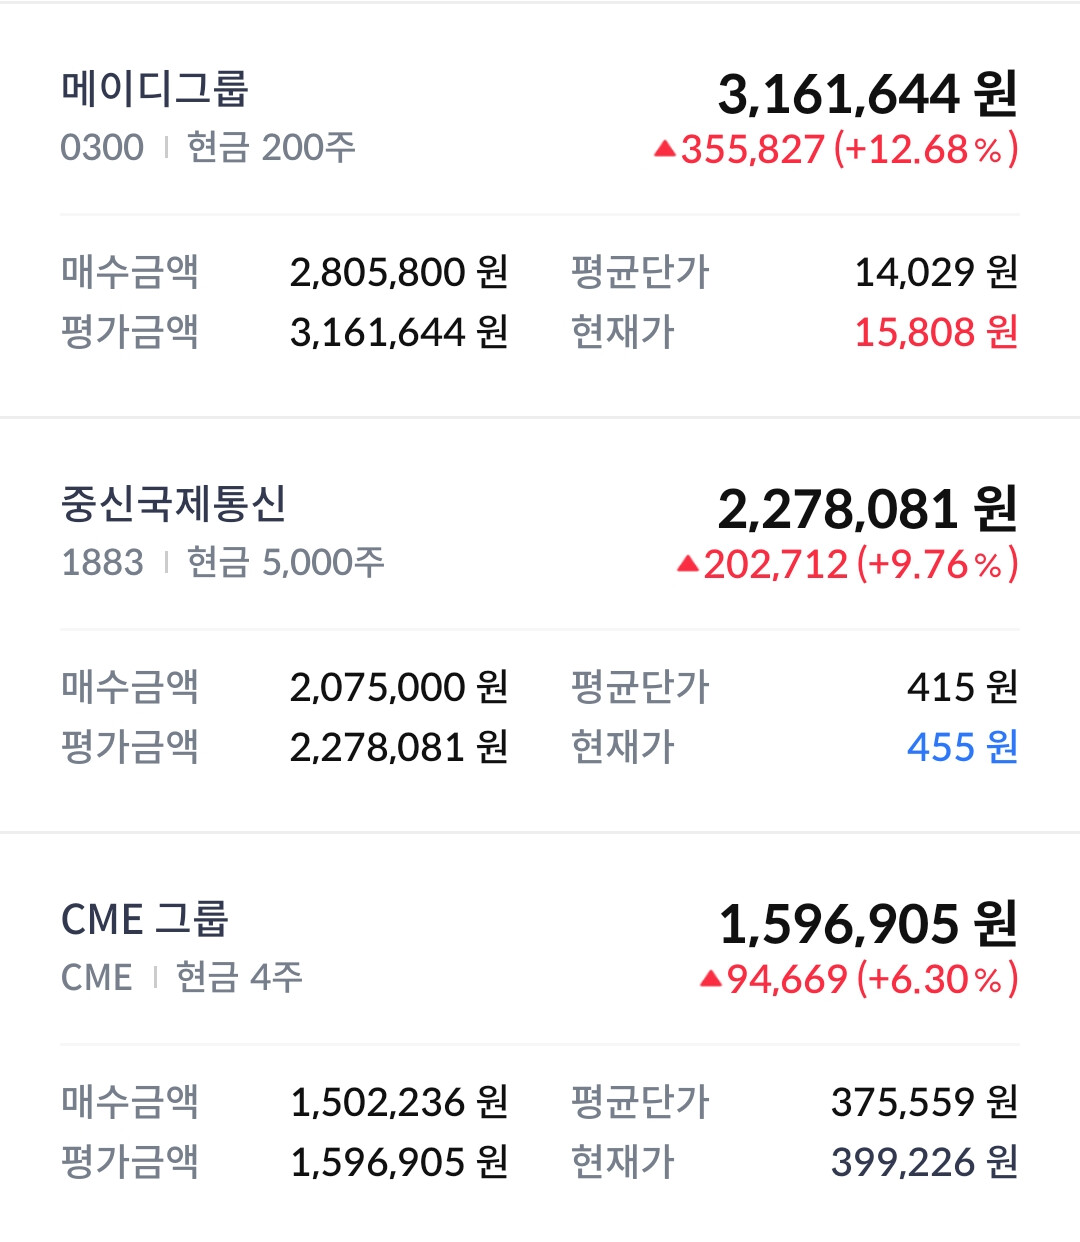Open the 중신국제통신 stock name

pyautogui.click(x=174, y=504)
